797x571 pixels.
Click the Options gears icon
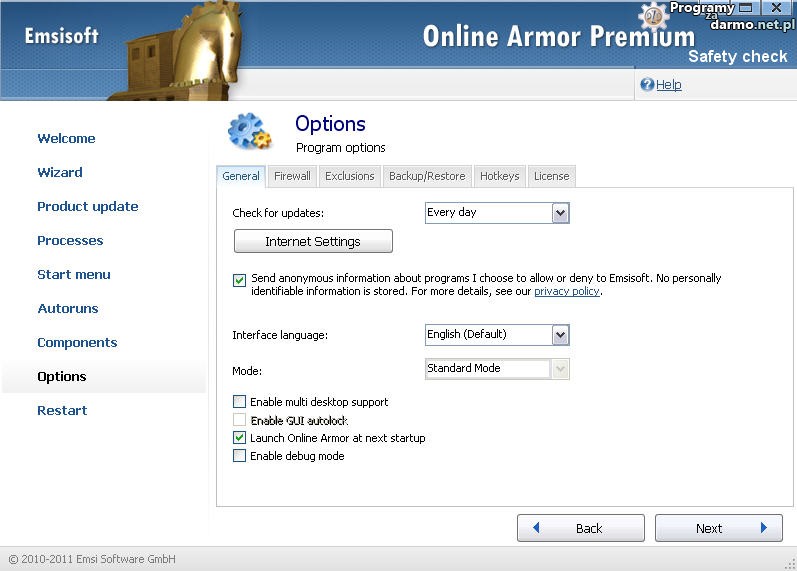pyautogui.click(x=249, y=132)
